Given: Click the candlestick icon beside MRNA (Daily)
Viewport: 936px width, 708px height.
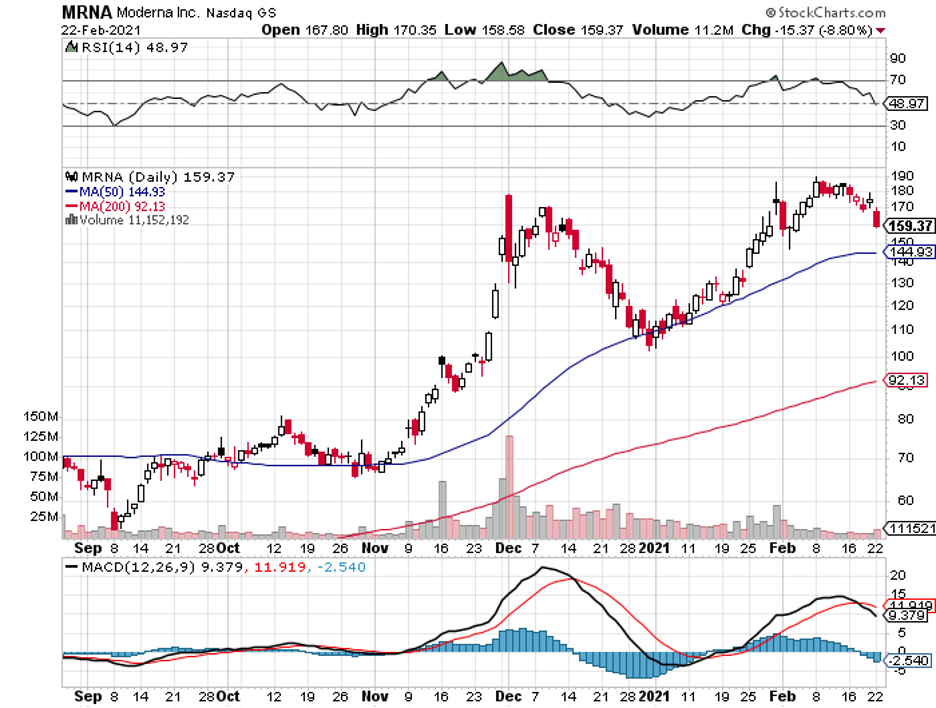Looking at the screenshot, I should (x=69, y=176).
